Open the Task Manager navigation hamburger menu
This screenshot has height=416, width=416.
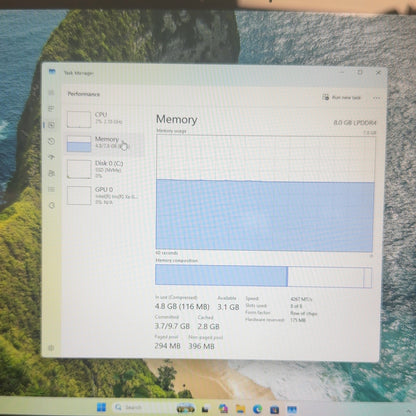point(51,92)
